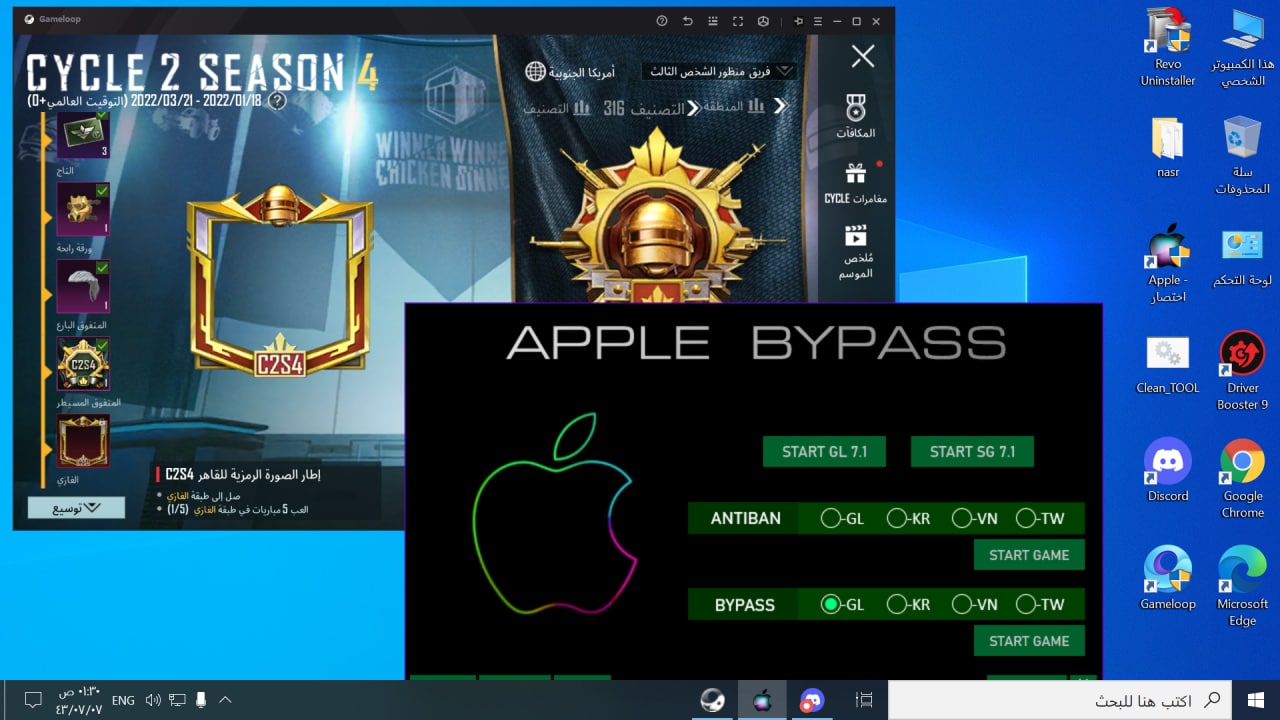
Task: Show hidden system tray icons
Action: (225, 700)
